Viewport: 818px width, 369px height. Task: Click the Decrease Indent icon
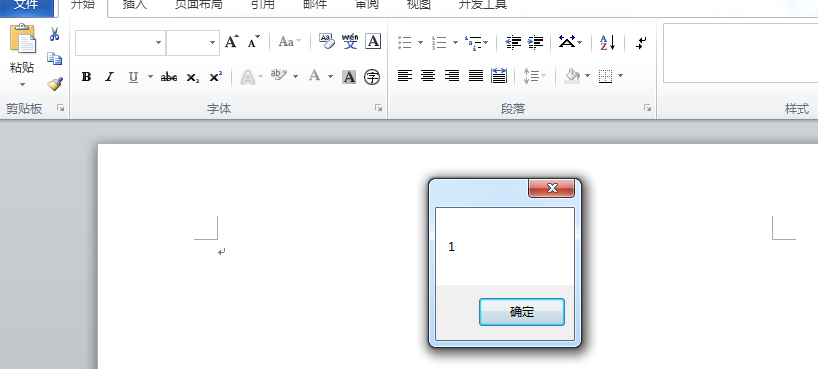[x=513, y=42]
